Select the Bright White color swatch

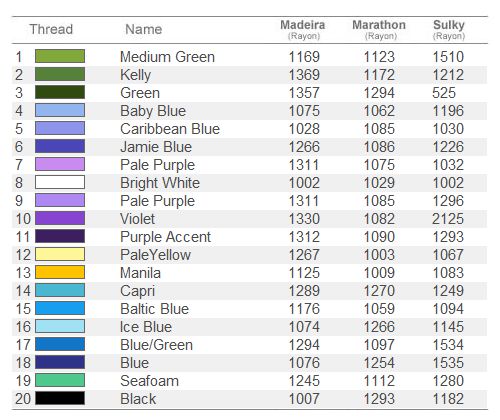click(x=60, y=182)
